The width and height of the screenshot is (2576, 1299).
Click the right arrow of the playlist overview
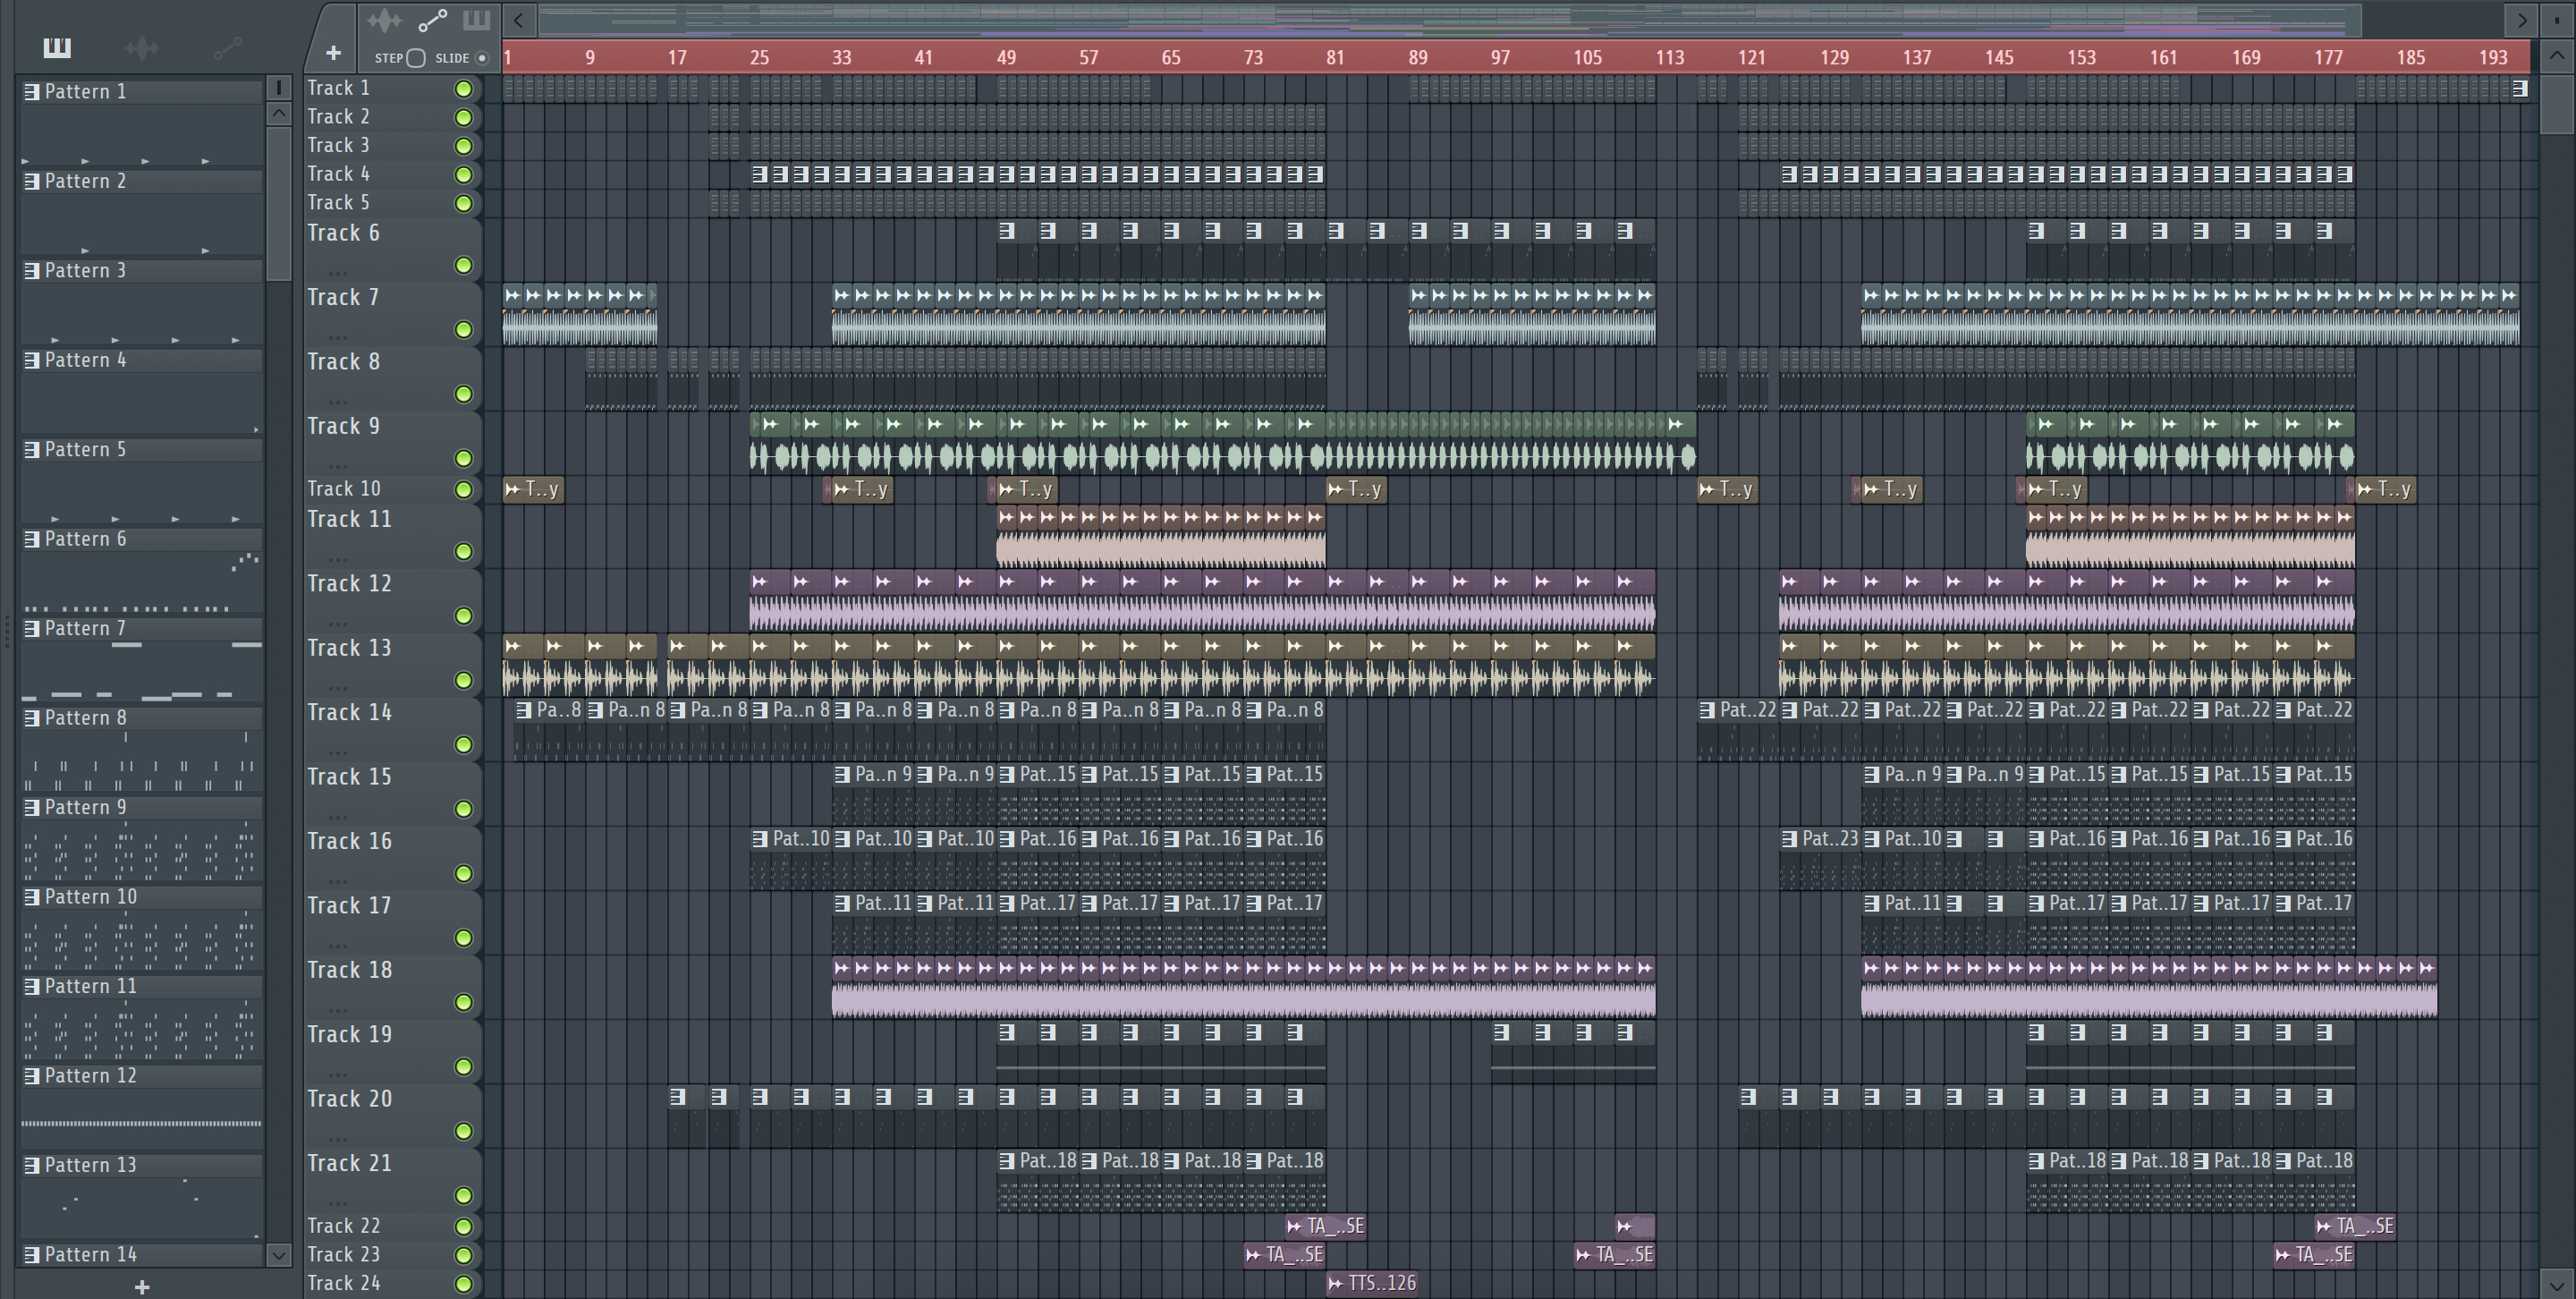tap(2521, 20)
